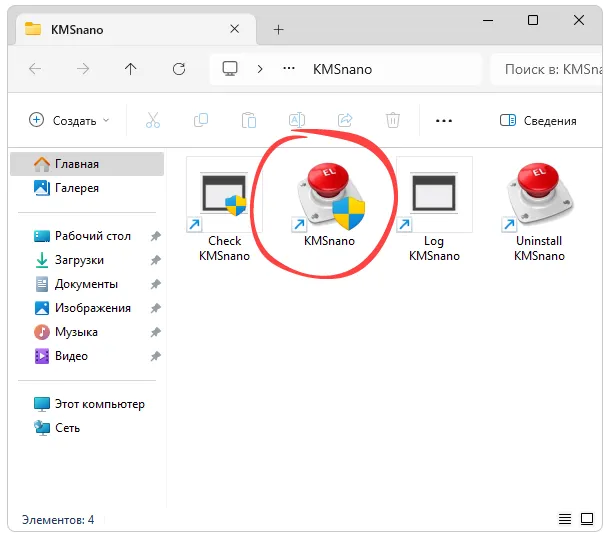607x538 pixels.
Task: Open Галерея in the sidebar
Action: click(x=87, y=188)
